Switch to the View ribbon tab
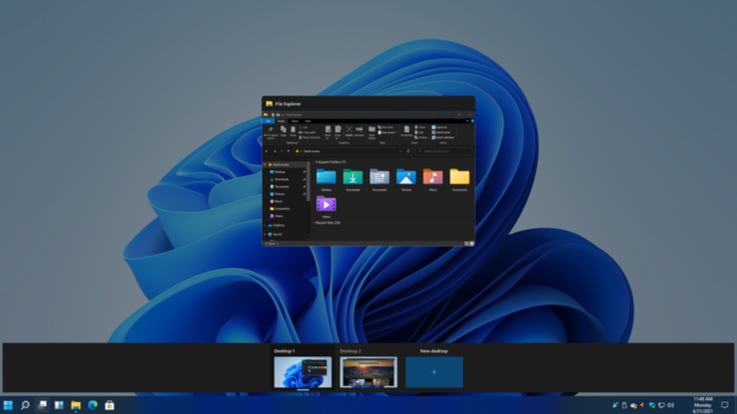Viewport: 737px width, 414px height. click(308, 121)
